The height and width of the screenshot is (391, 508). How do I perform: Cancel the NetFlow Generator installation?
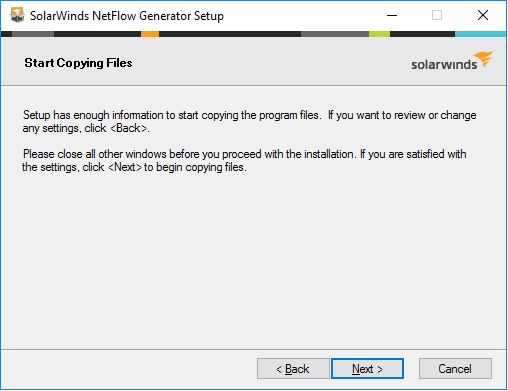pos(455,369)
